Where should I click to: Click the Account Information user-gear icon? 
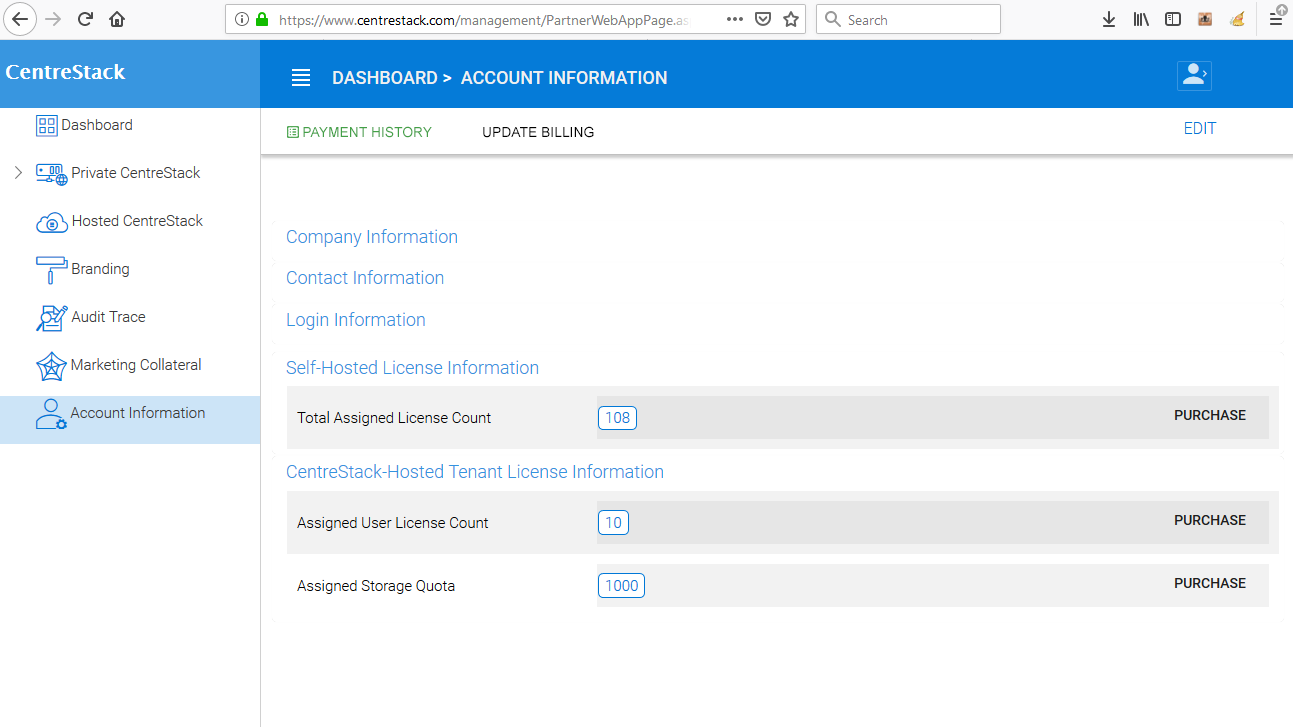(50, 414)
